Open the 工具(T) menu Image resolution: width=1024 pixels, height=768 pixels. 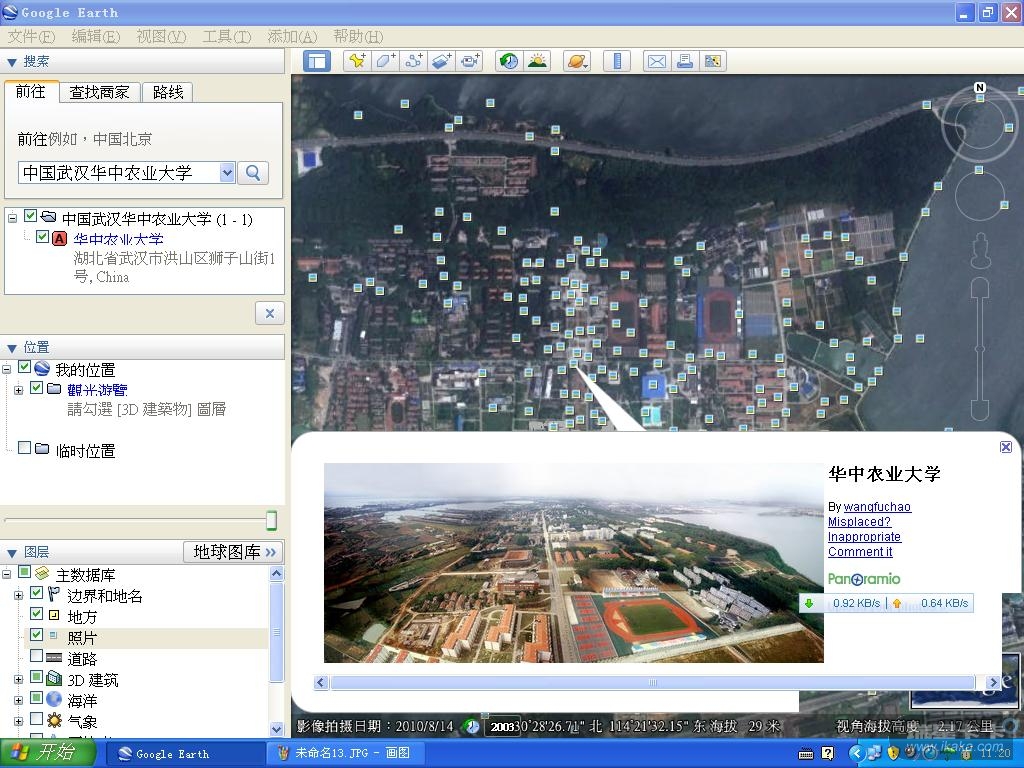click(x=226, y=36)
